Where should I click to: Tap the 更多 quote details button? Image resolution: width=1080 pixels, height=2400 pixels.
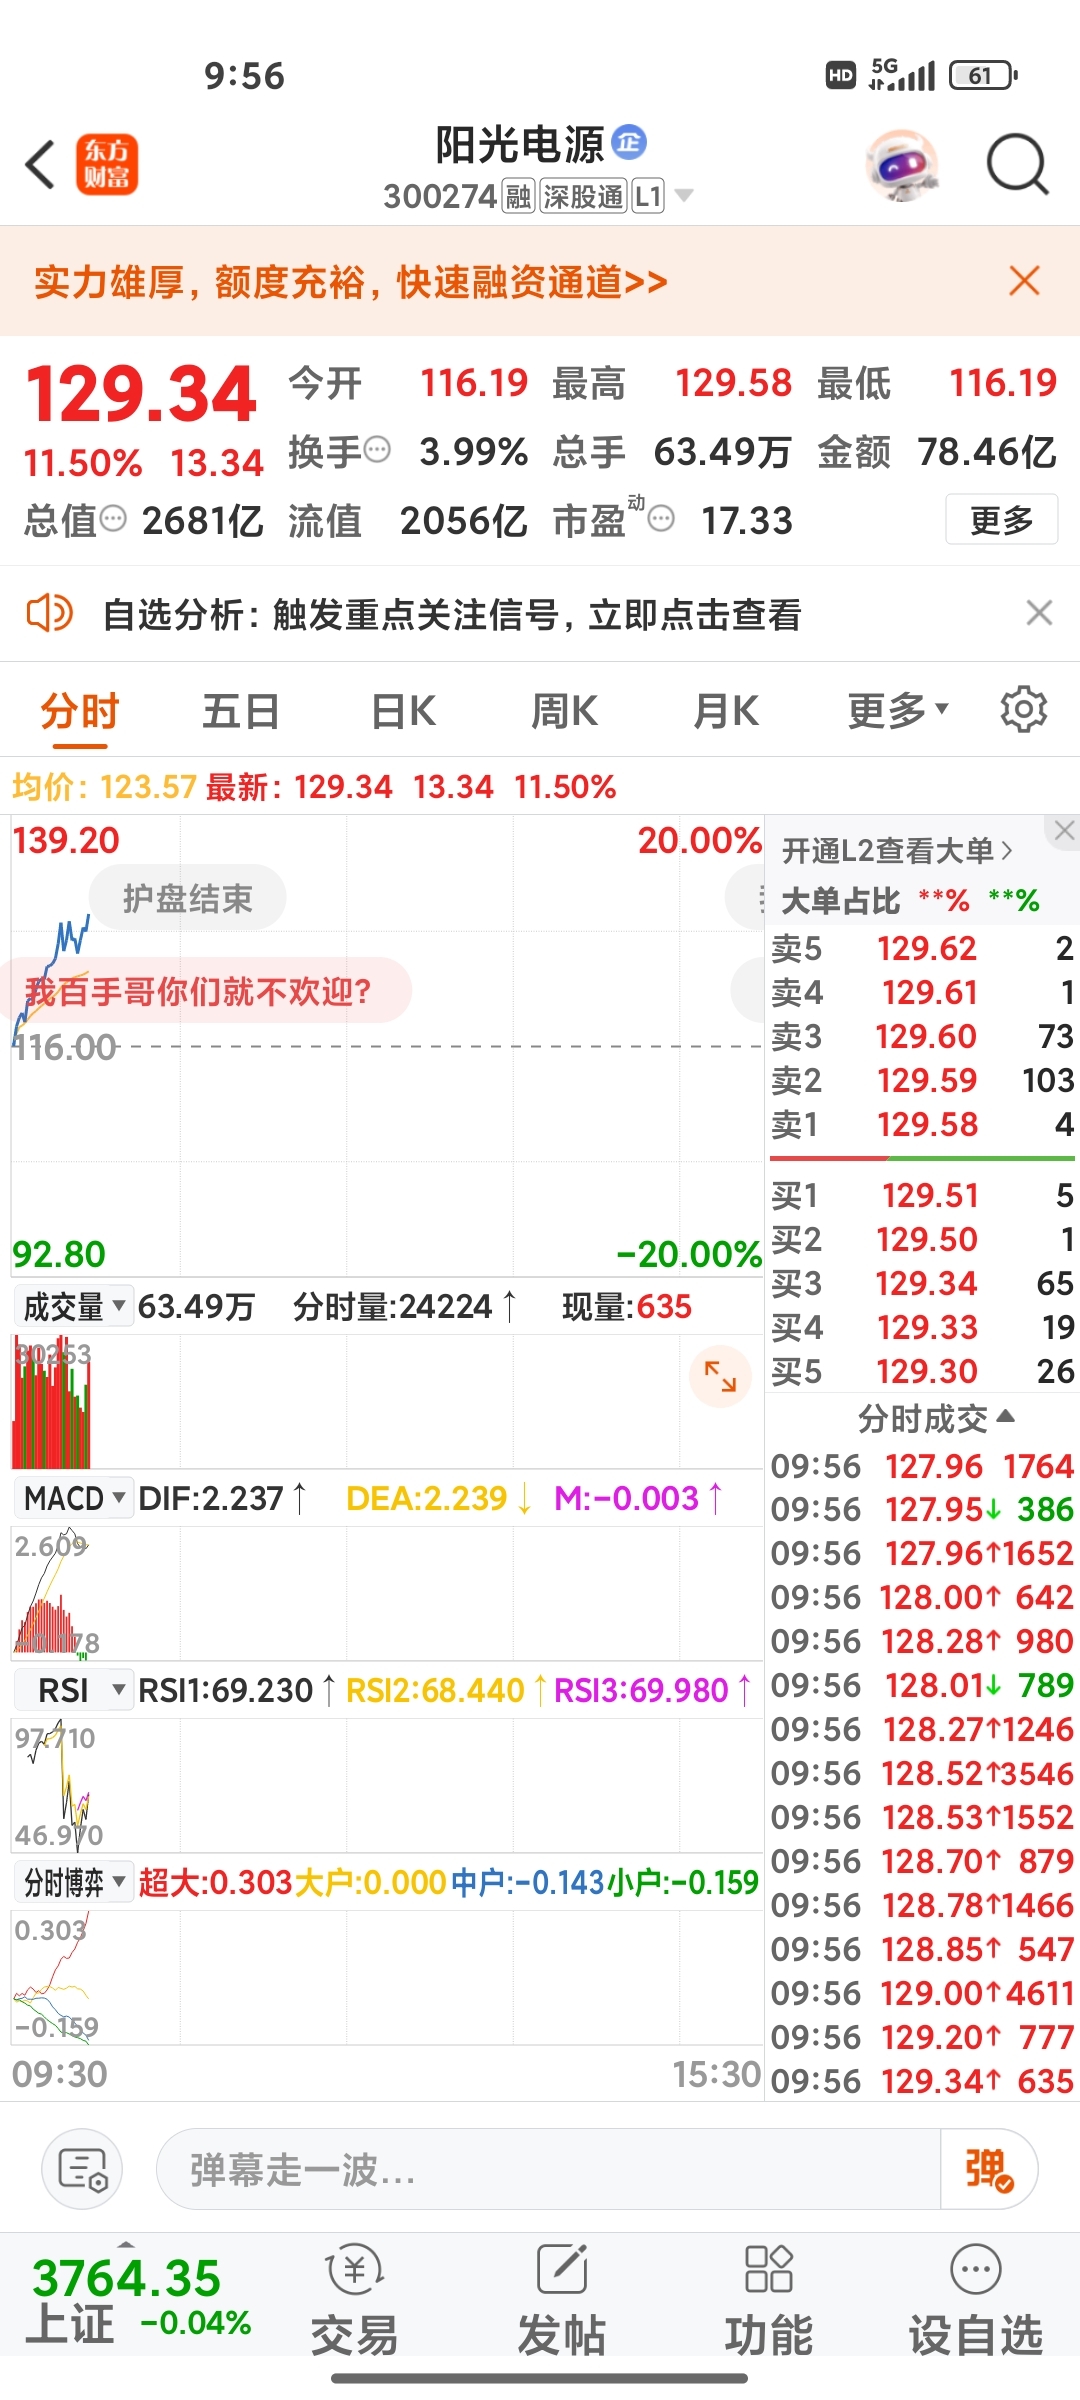1001,519
